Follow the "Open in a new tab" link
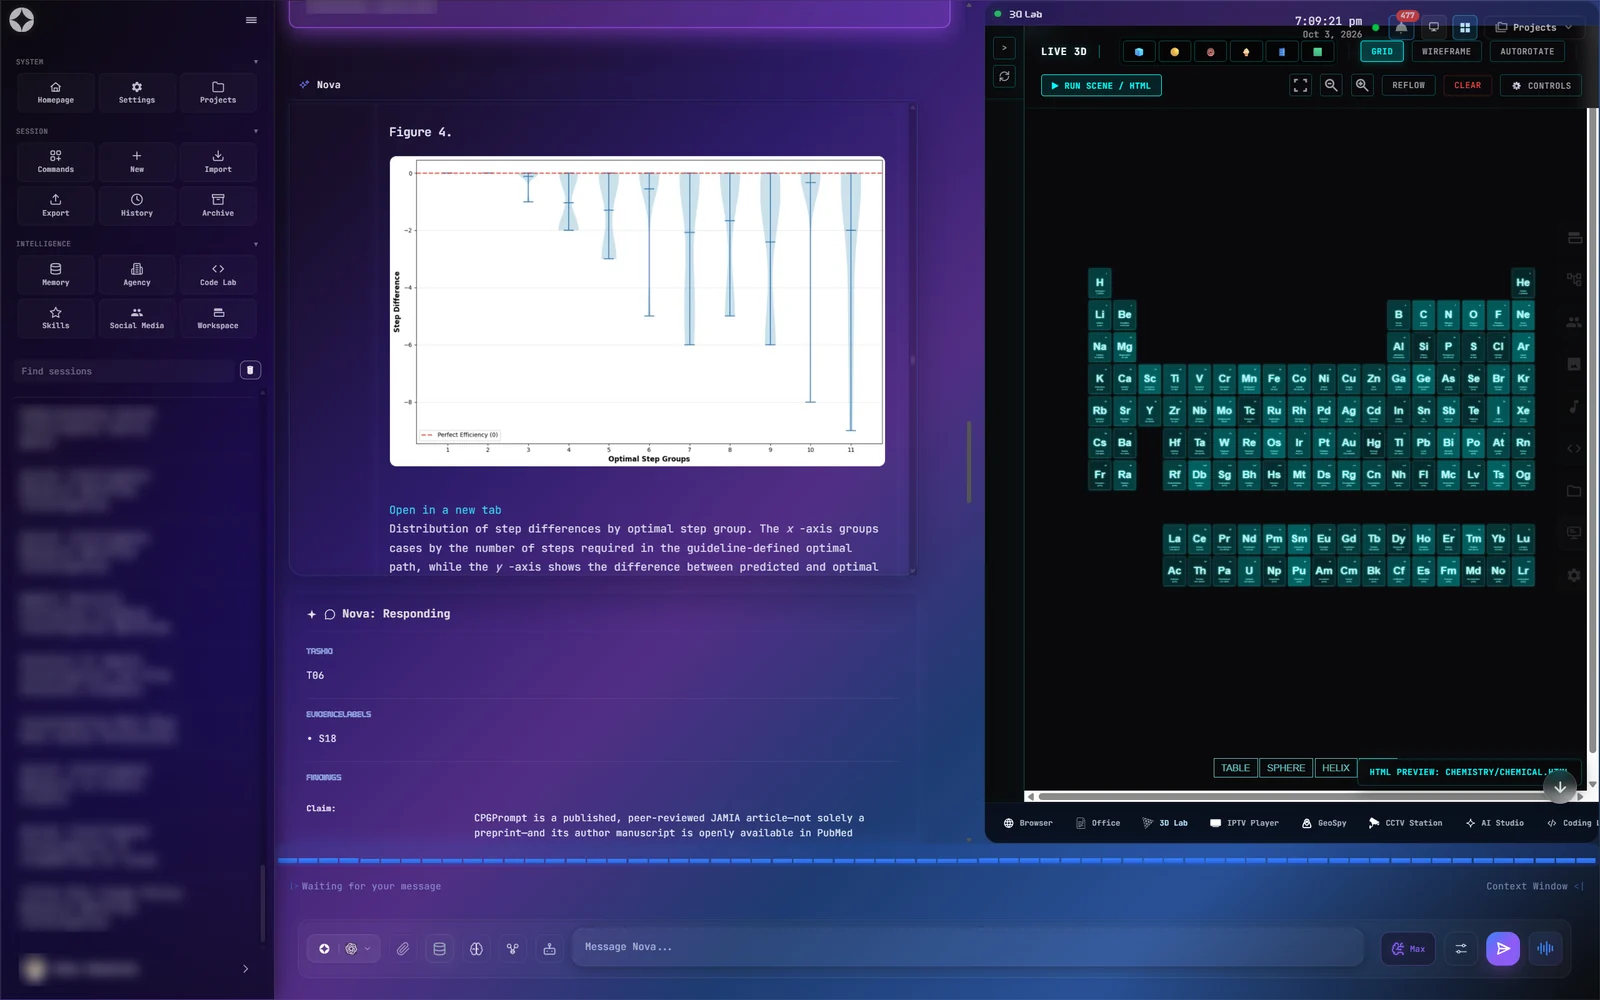1600x1000 pixels. (x=445, y=510)
